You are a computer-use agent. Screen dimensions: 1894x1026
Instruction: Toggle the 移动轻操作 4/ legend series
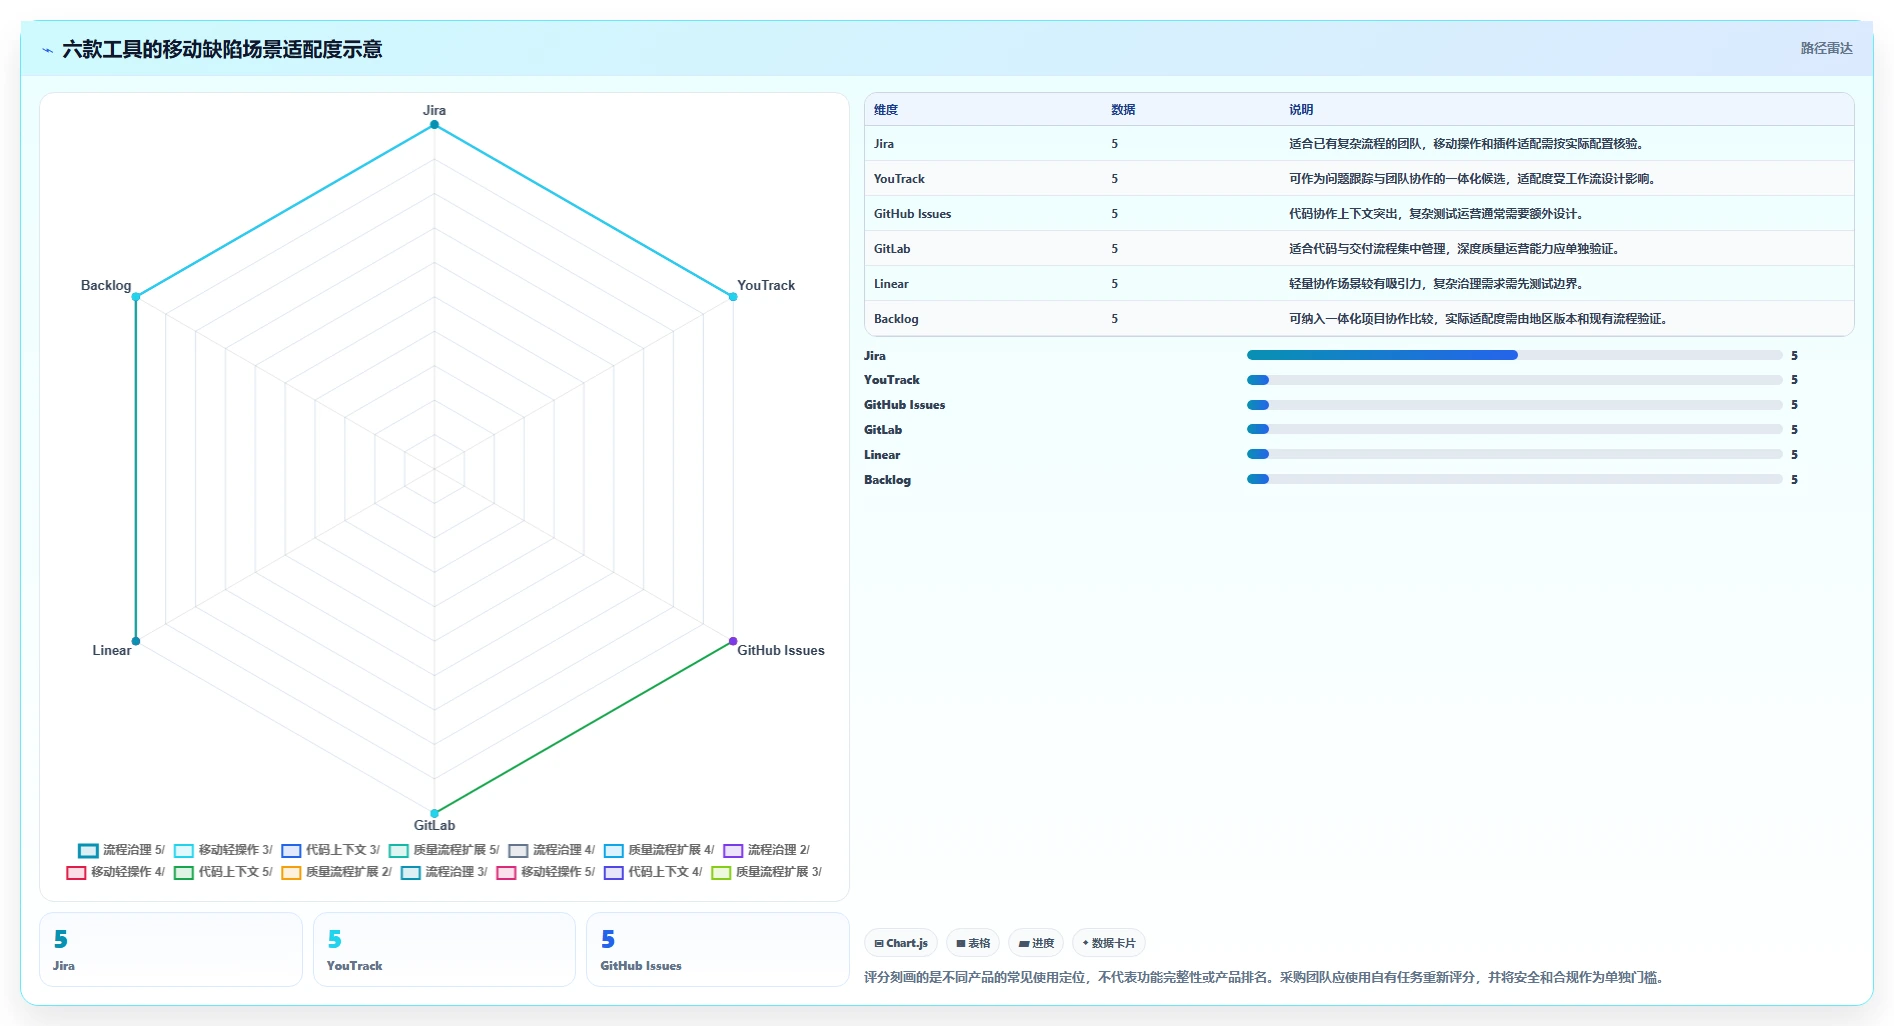click(116, 872)
